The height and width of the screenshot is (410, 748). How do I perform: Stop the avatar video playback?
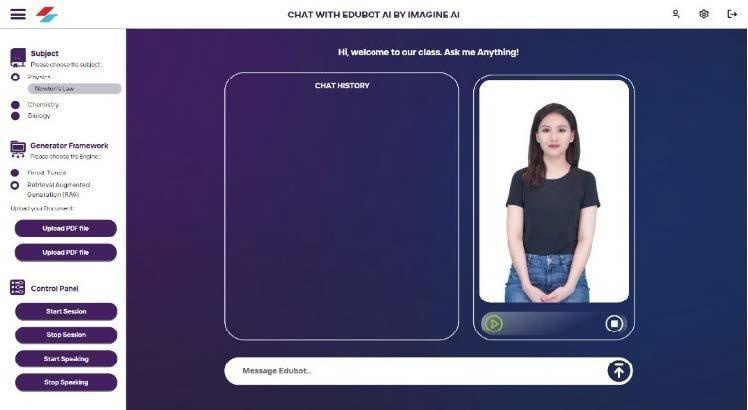(x=614, y=324)
